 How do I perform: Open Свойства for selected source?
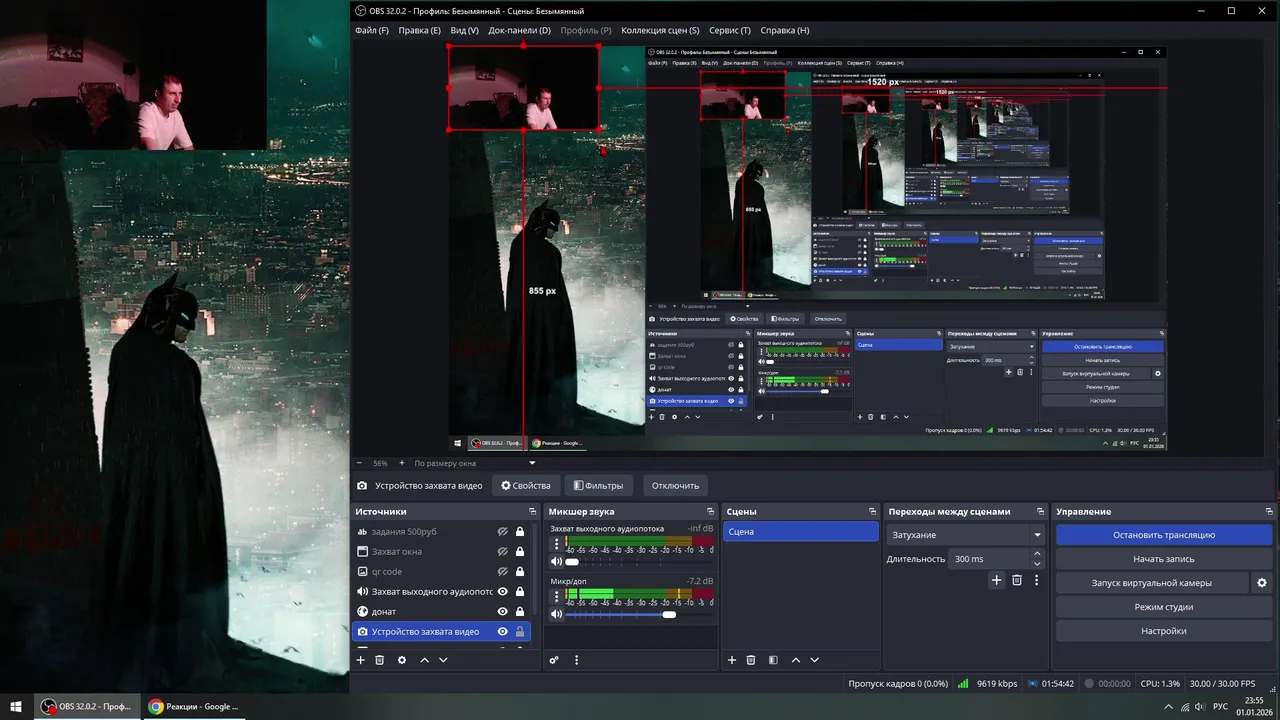pos(526,486)
